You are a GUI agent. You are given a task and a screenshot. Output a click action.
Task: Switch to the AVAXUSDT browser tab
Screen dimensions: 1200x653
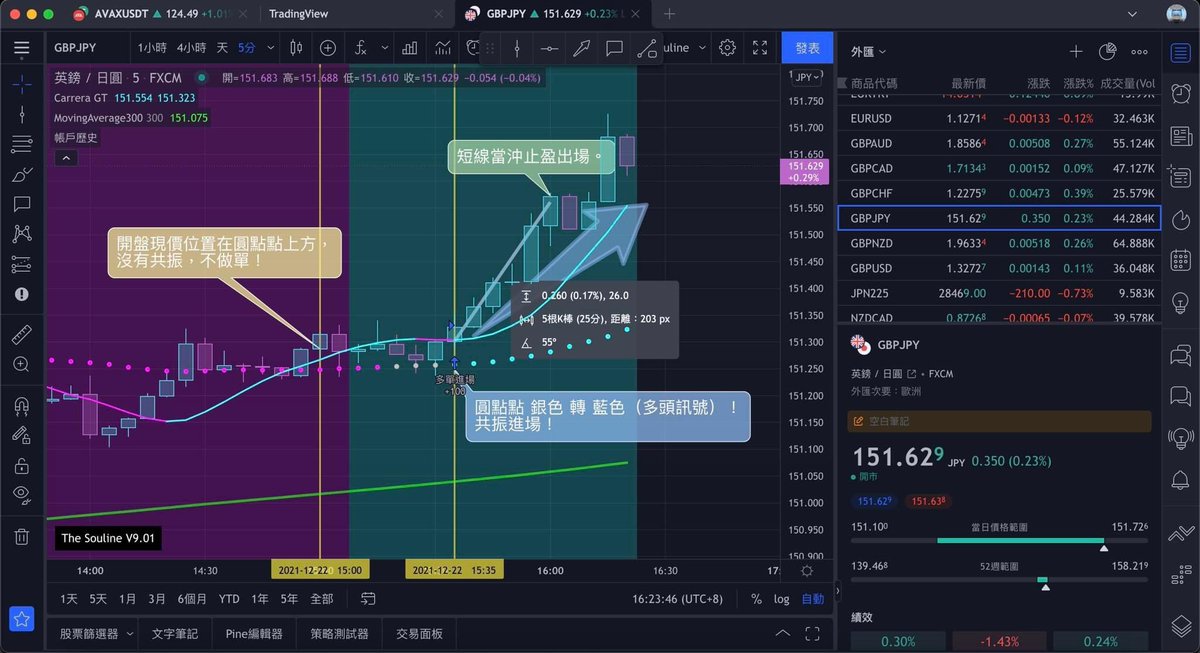pyautogui.click(x=158, y=14)
